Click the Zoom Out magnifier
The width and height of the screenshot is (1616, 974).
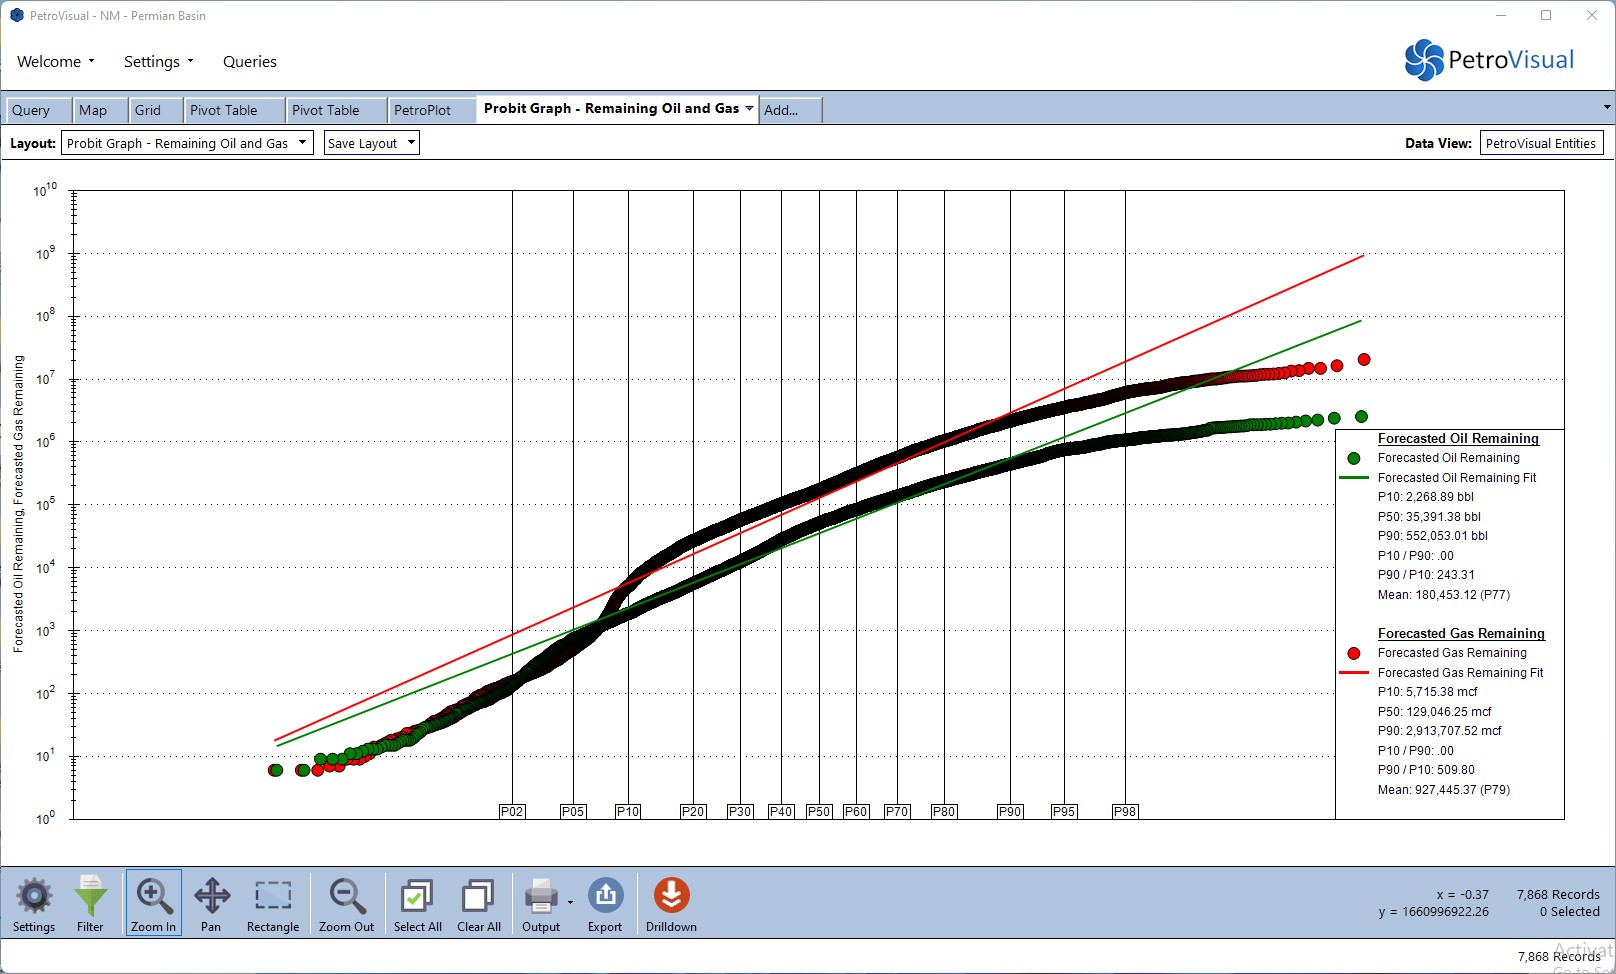(346, 903)
